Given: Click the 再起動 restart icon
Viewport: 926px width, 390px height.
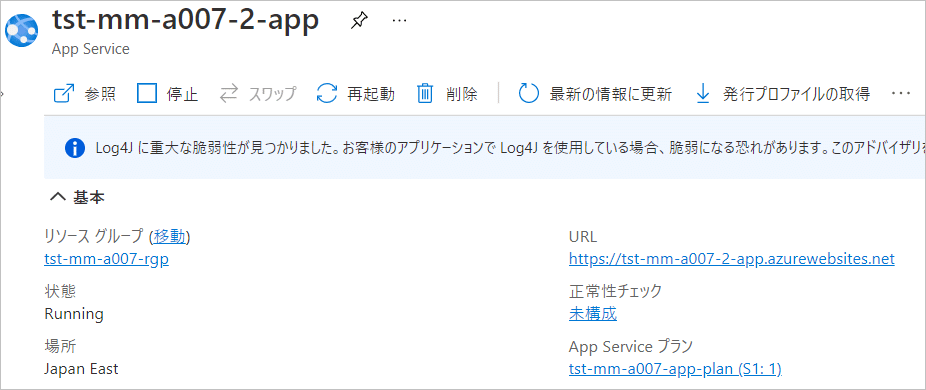Looking at the screenshot, I should click(327, 93).
